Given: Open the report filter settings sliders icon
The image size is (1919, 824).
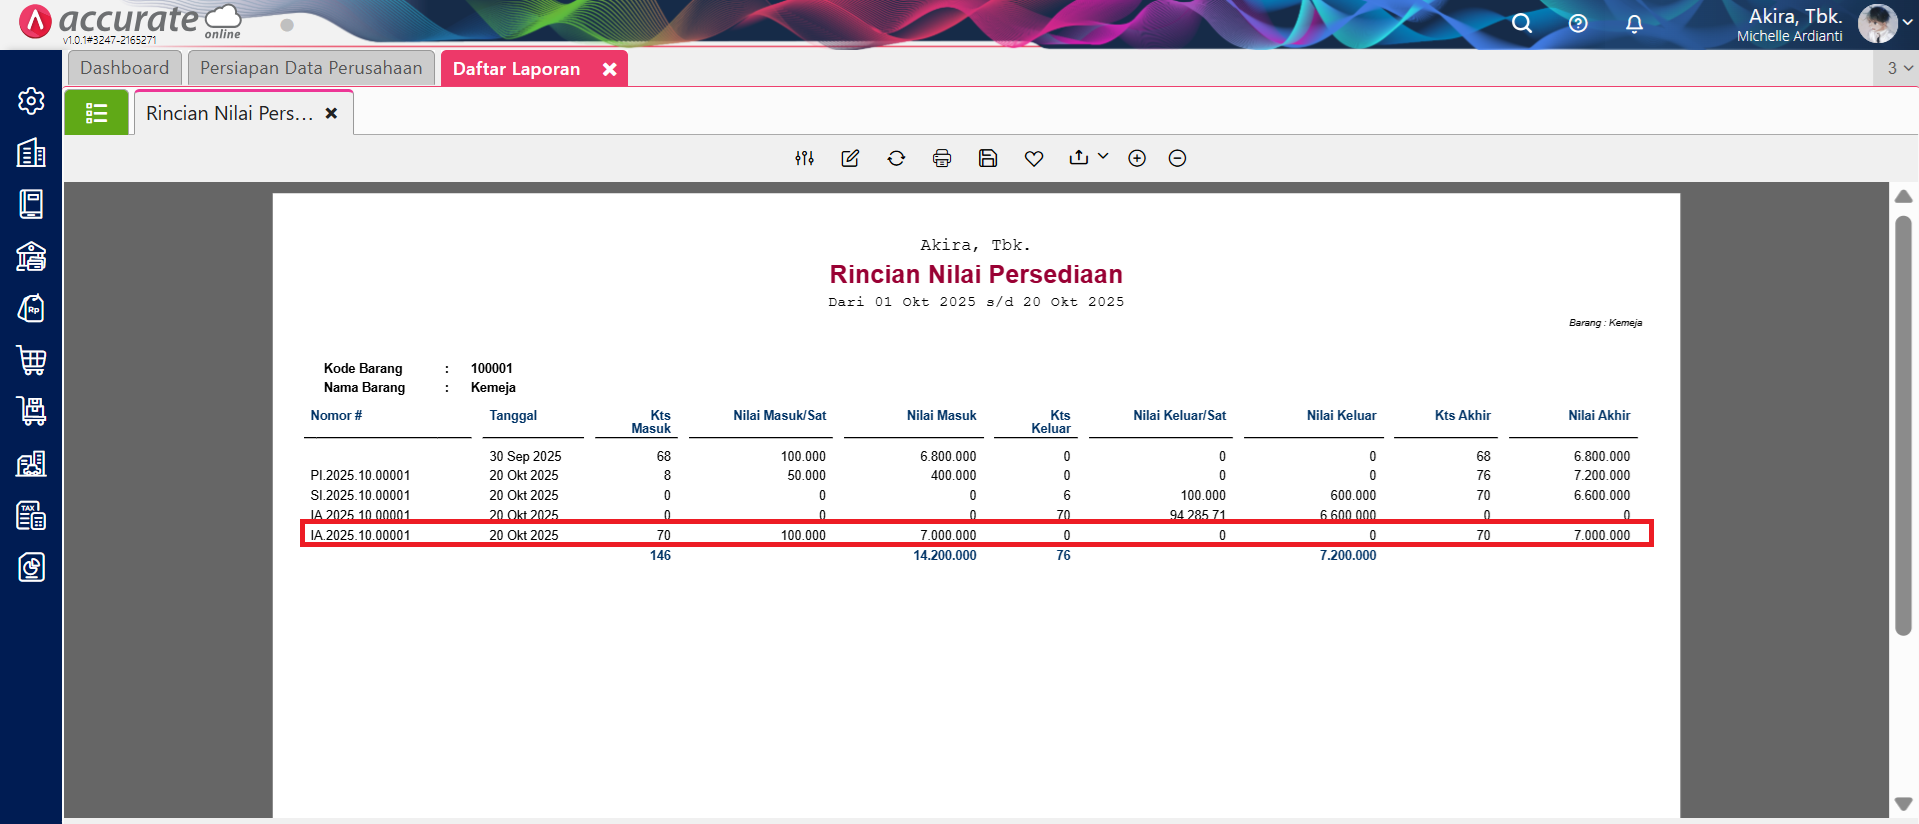Looking at the screenshot, I should [x=804, y=158].
